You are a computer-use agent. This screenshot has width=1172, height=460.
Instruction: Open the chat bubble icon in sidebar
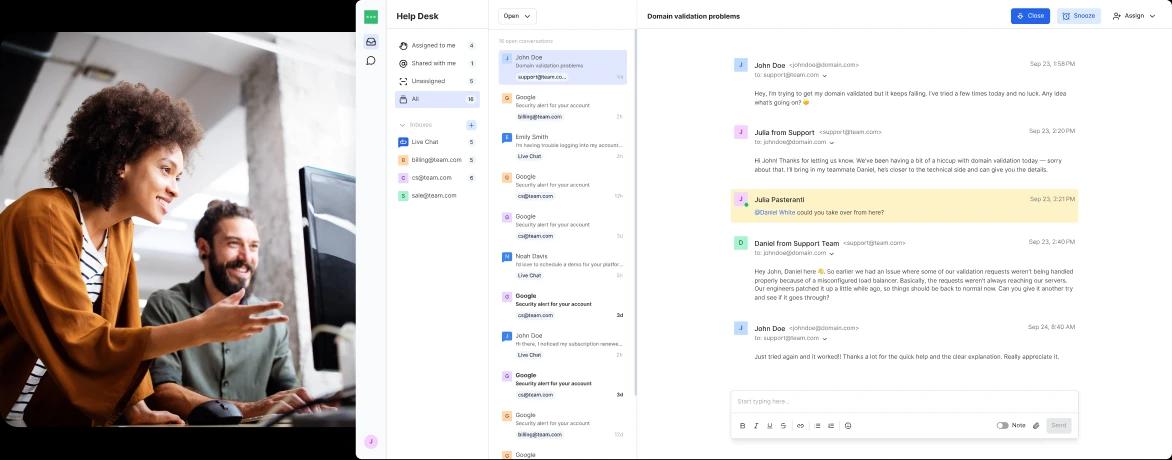pos(371,61)
